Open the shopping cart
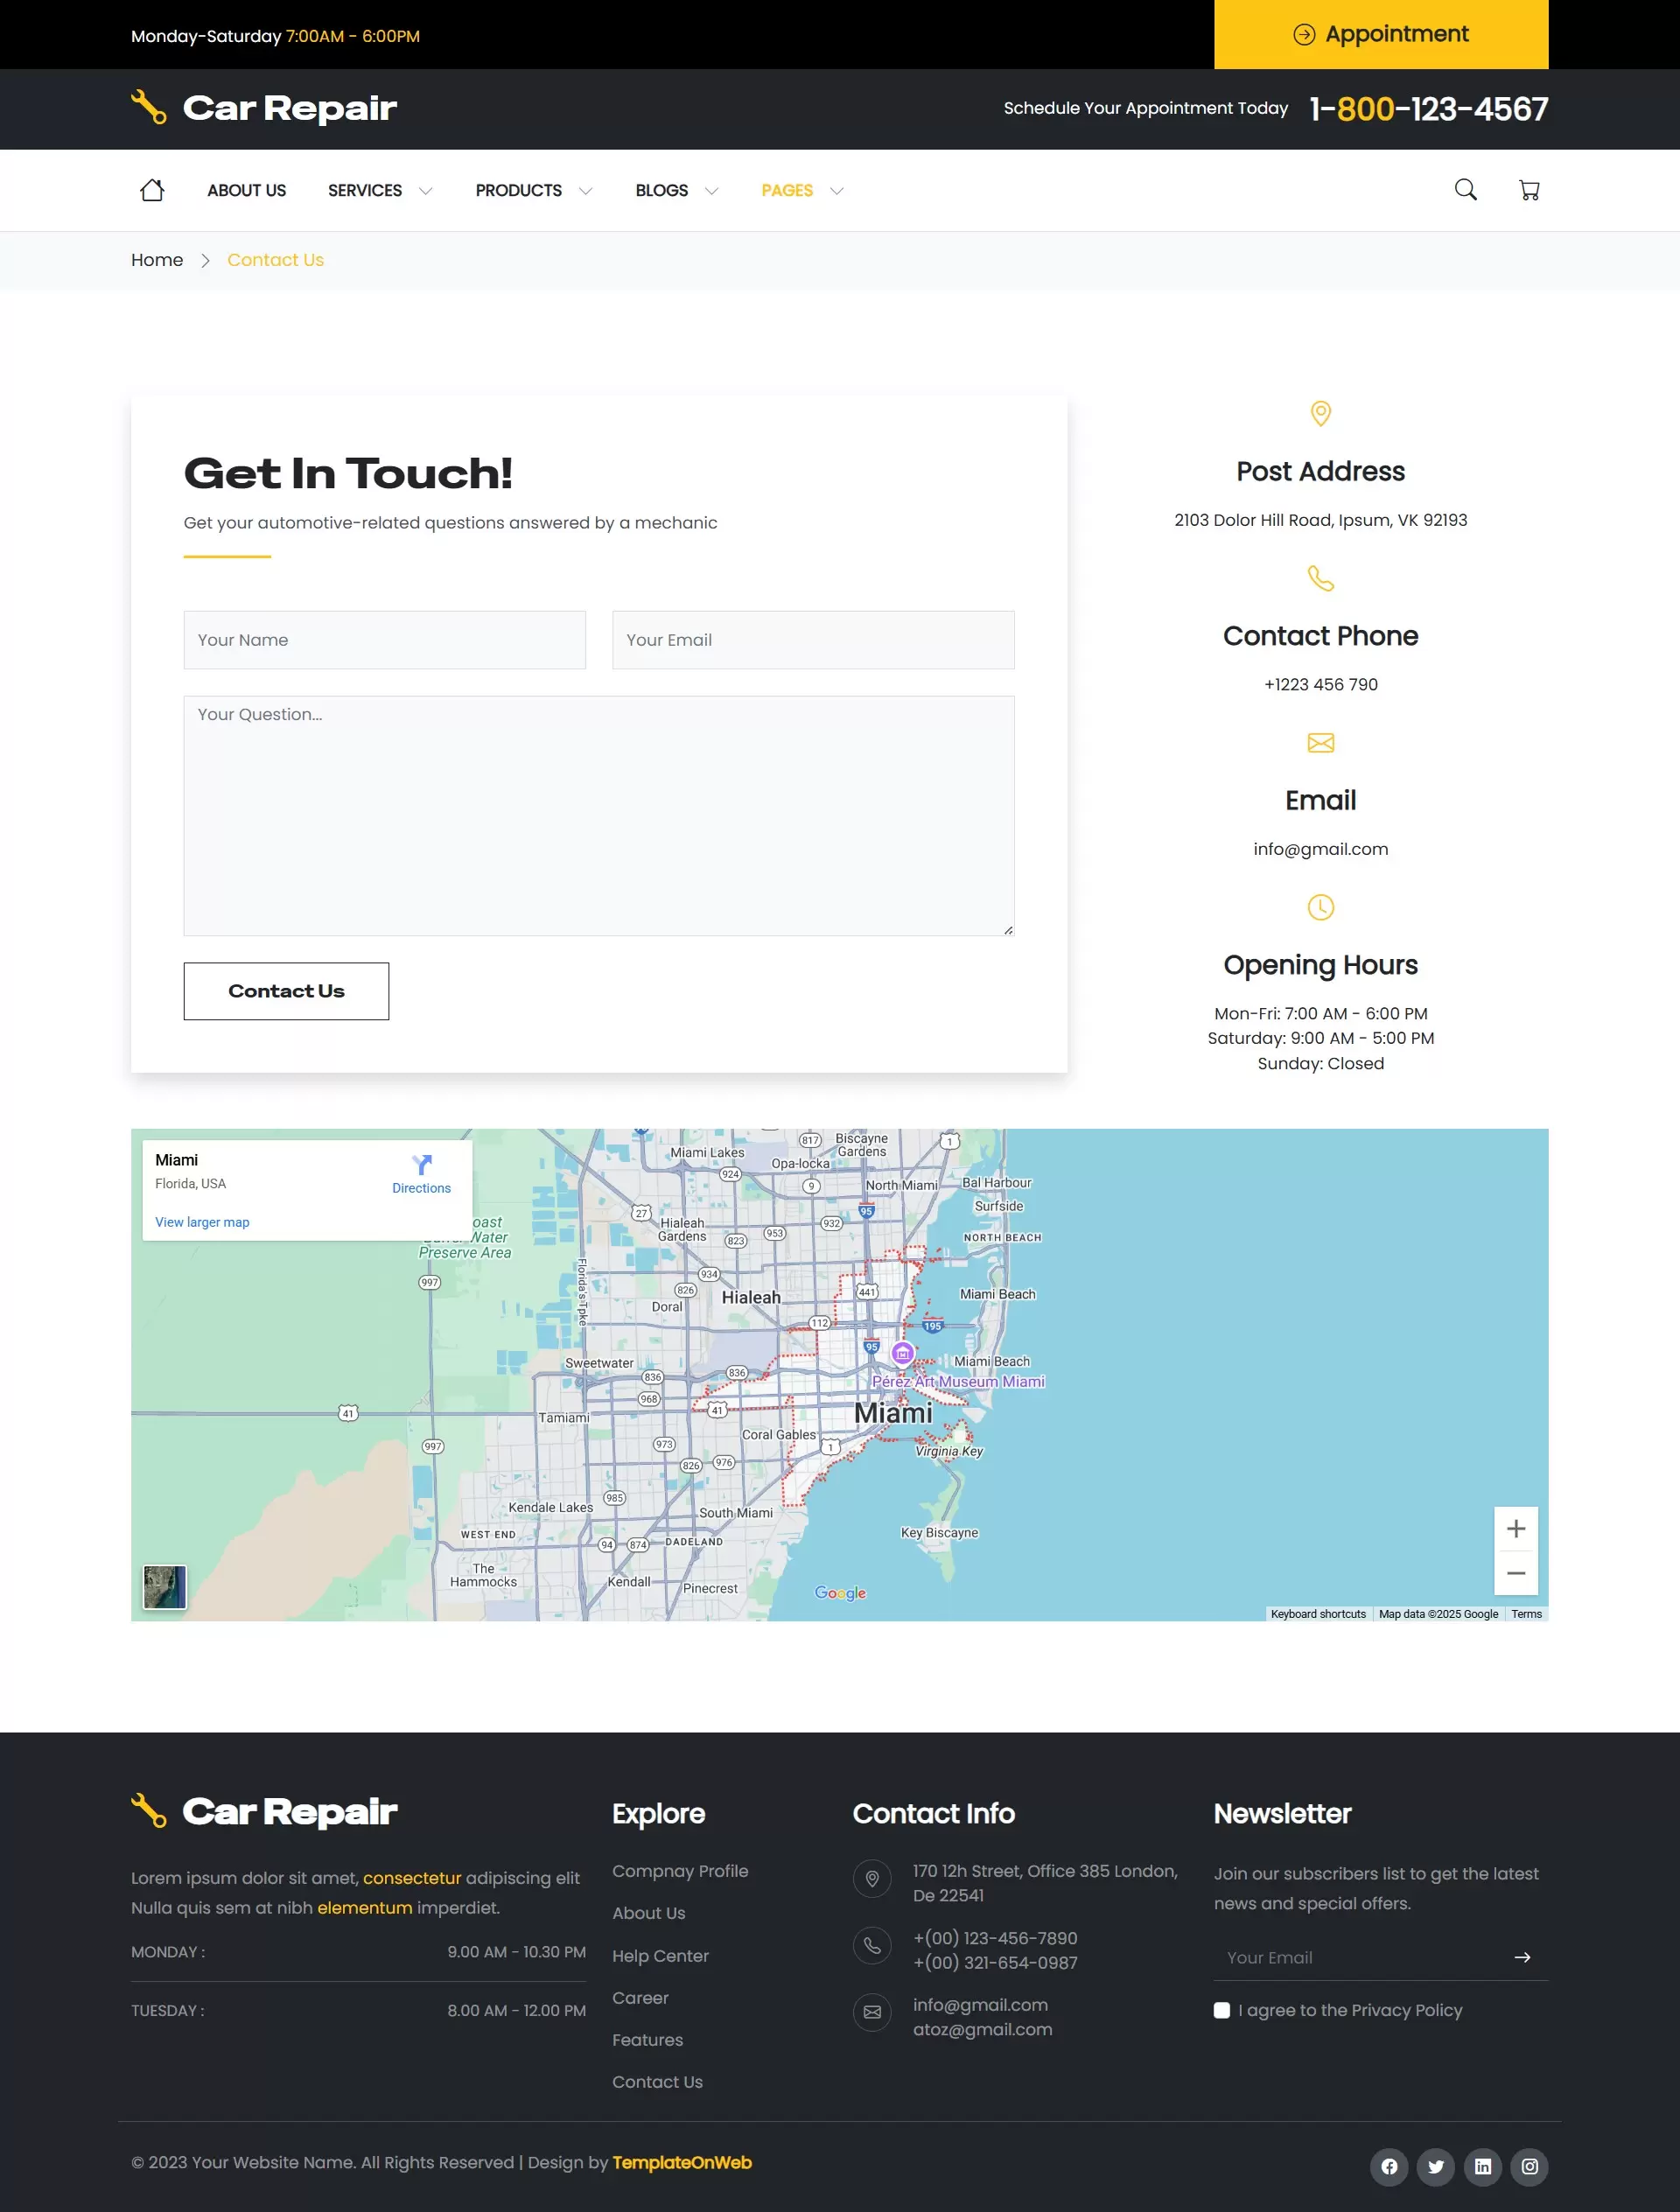This screenshot has height=2212, width=1680. point(1530,190)
